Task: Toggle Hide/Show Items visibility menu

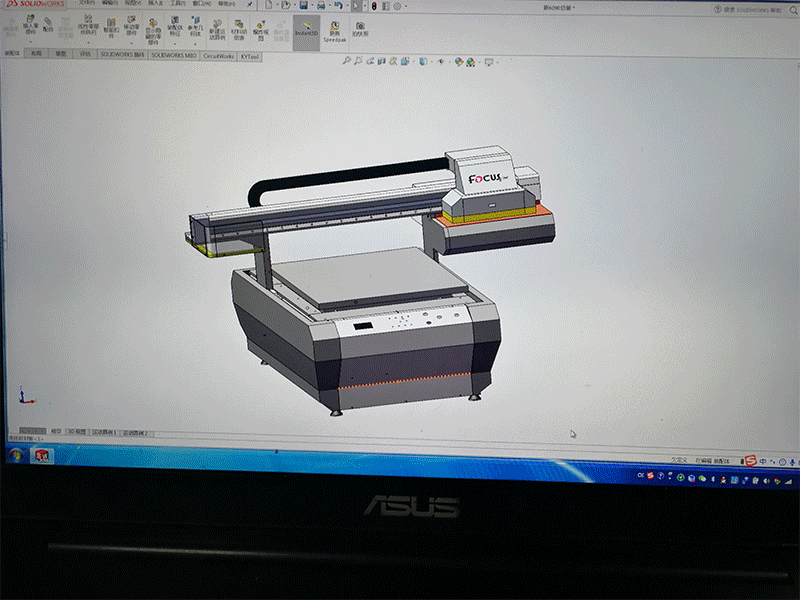Action: coord(441,61)
